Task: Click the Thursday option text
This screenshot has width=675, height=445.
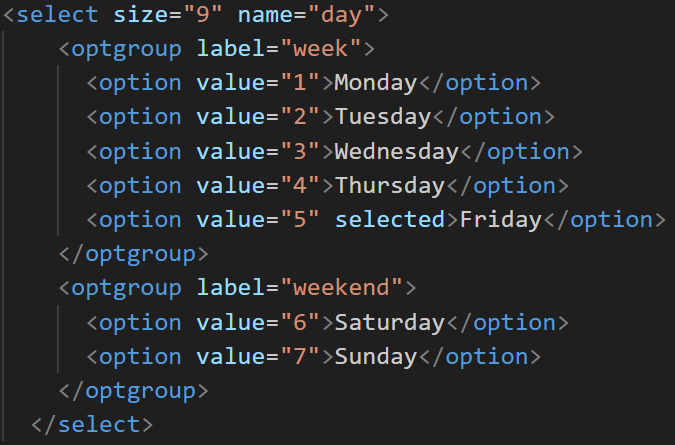Action: pyautogui.click(x=389, y=186)
